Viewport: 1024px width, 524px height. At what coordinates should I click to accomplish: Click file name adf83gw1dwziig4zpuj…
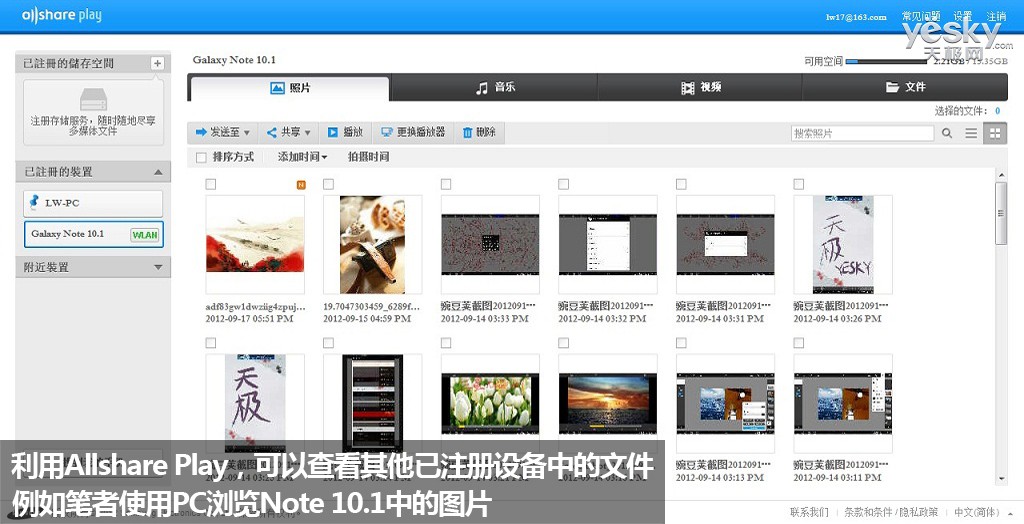(x=255, y=306)
